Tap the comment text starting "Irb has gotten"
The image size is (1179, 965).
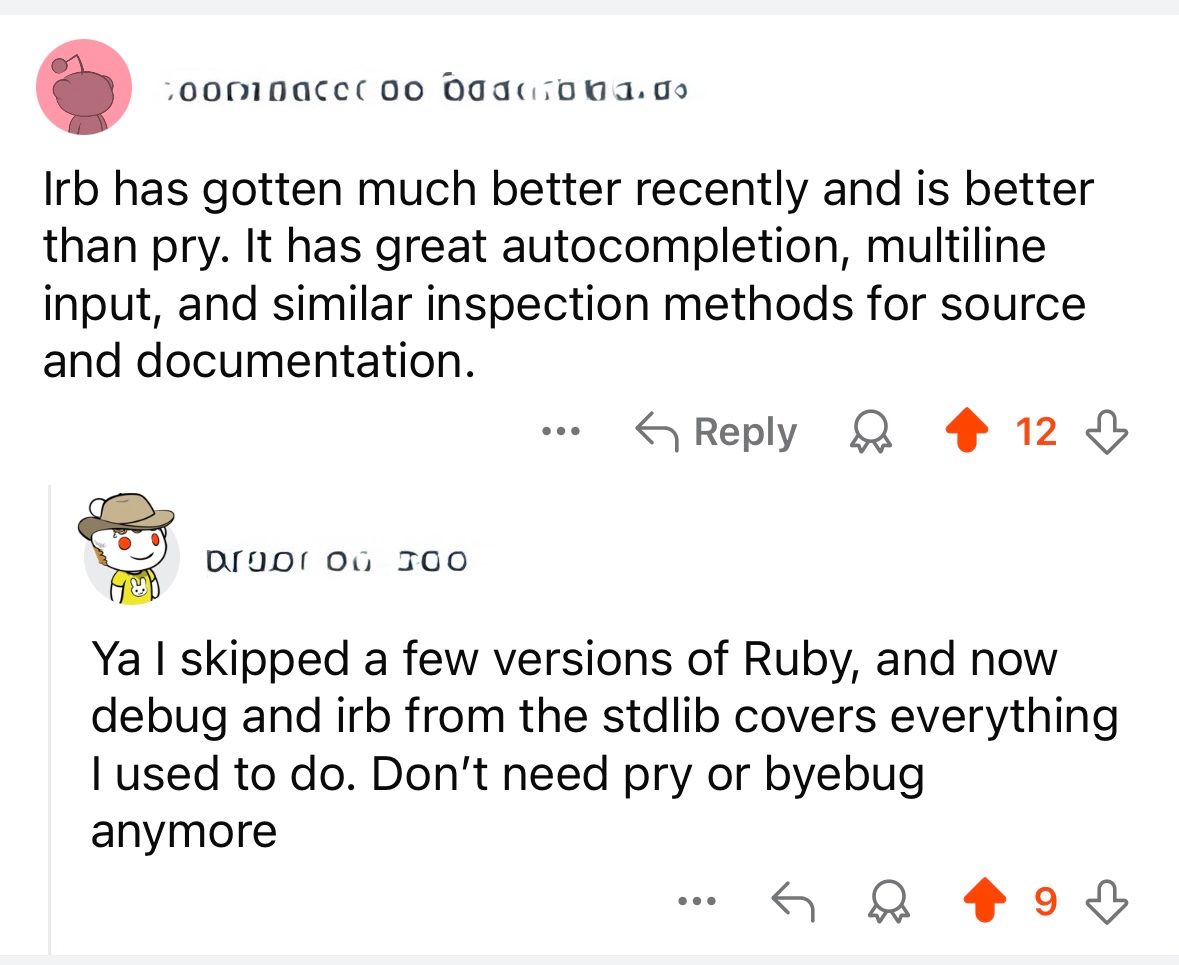pos(565,274)
